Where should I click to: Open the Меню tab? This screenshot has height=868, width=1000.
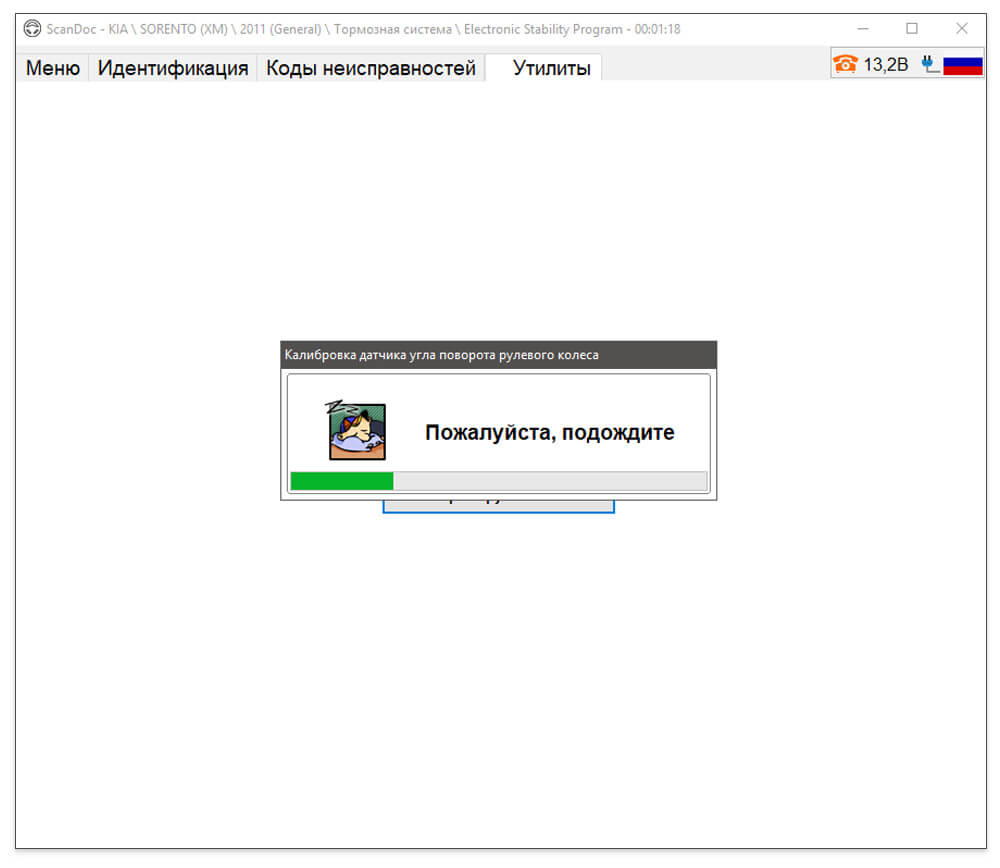53,68
